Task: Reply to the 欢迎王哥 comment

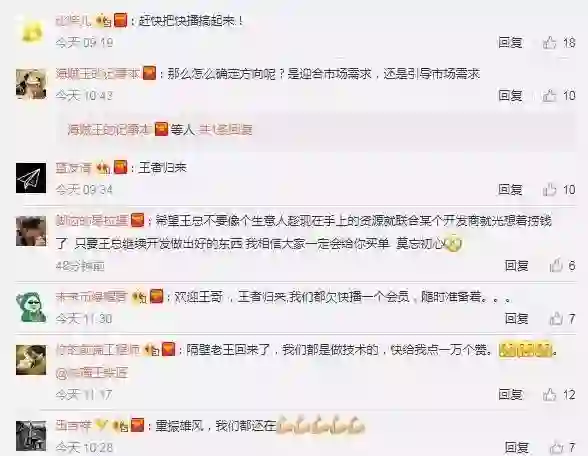Action: pos(517,318)
